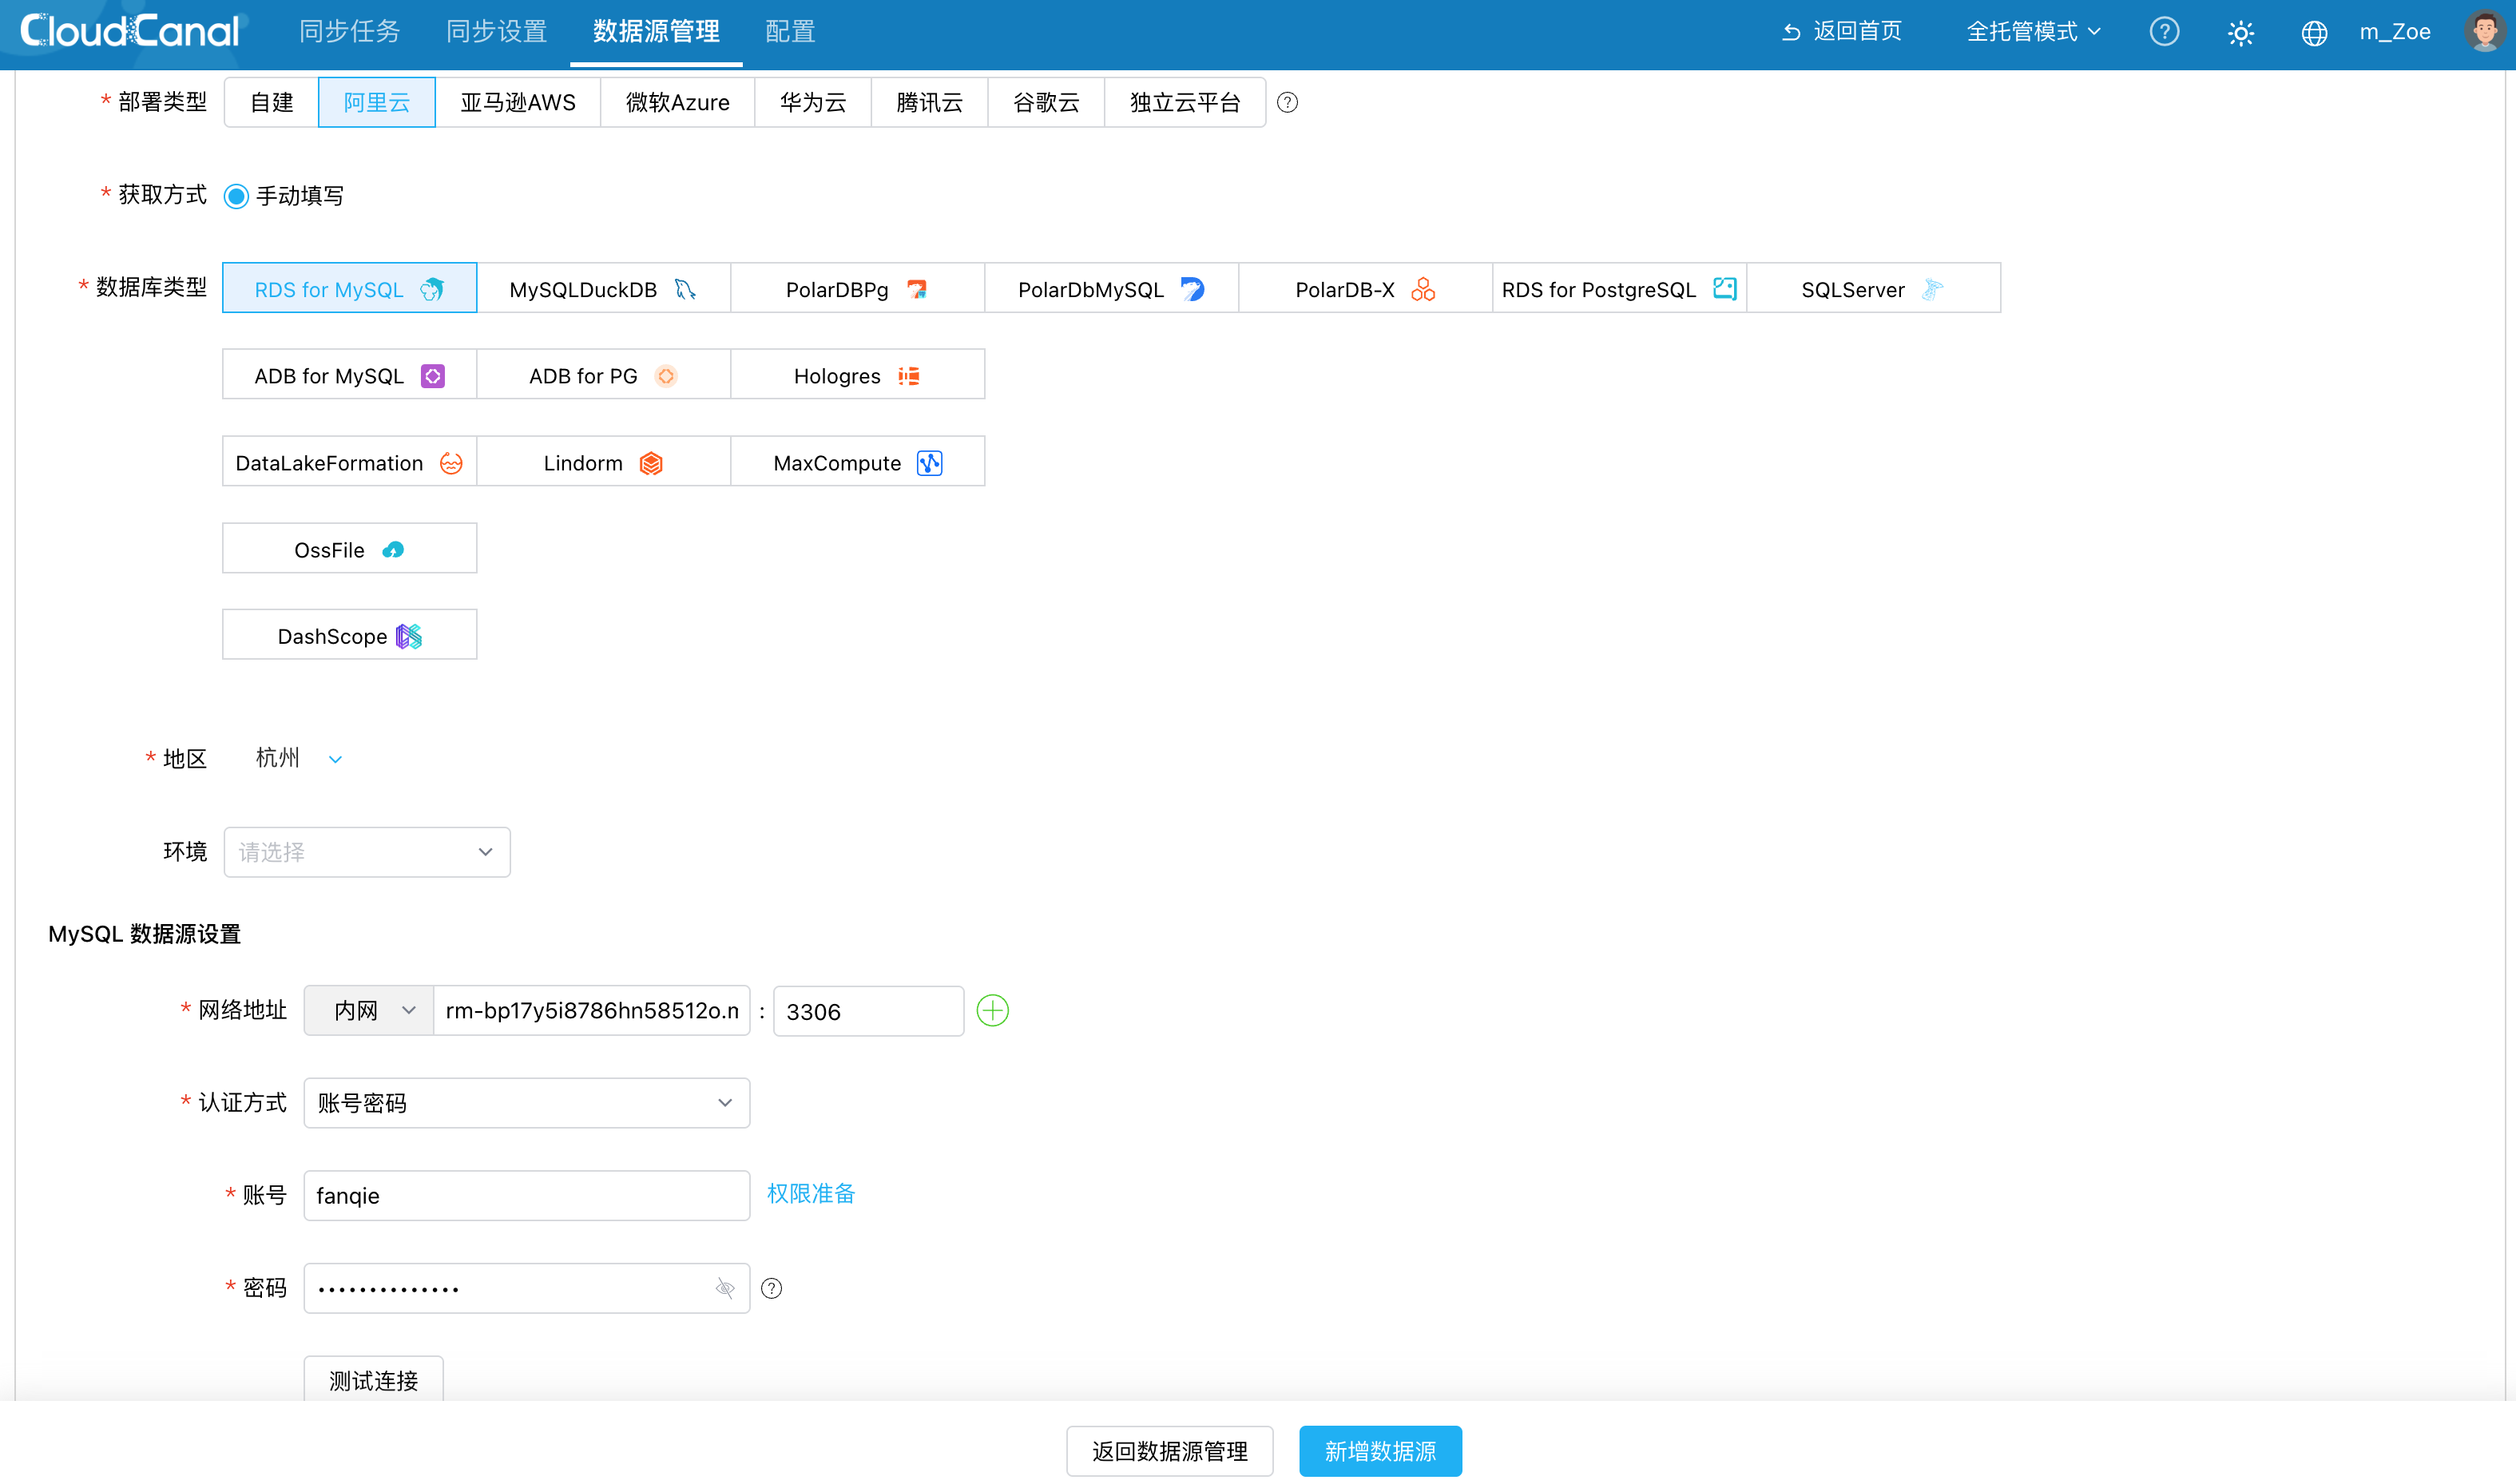Click the 账号 fanqie input field
This screenshot has width=2516, height=1484.
[x=526, y=1195]
